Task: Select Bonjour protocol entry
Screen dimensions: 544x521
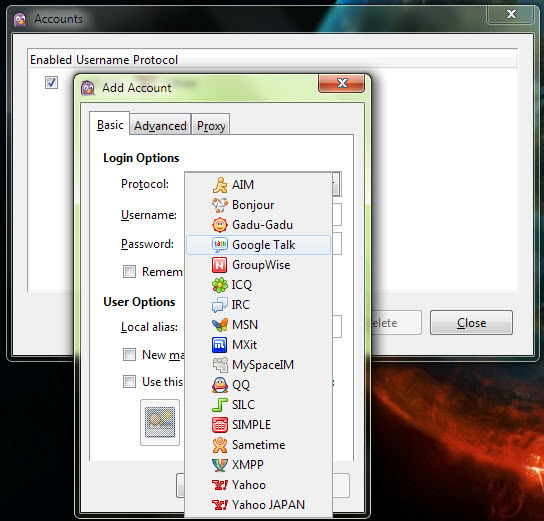Action: pyautogui.click(x=258, y=205)
